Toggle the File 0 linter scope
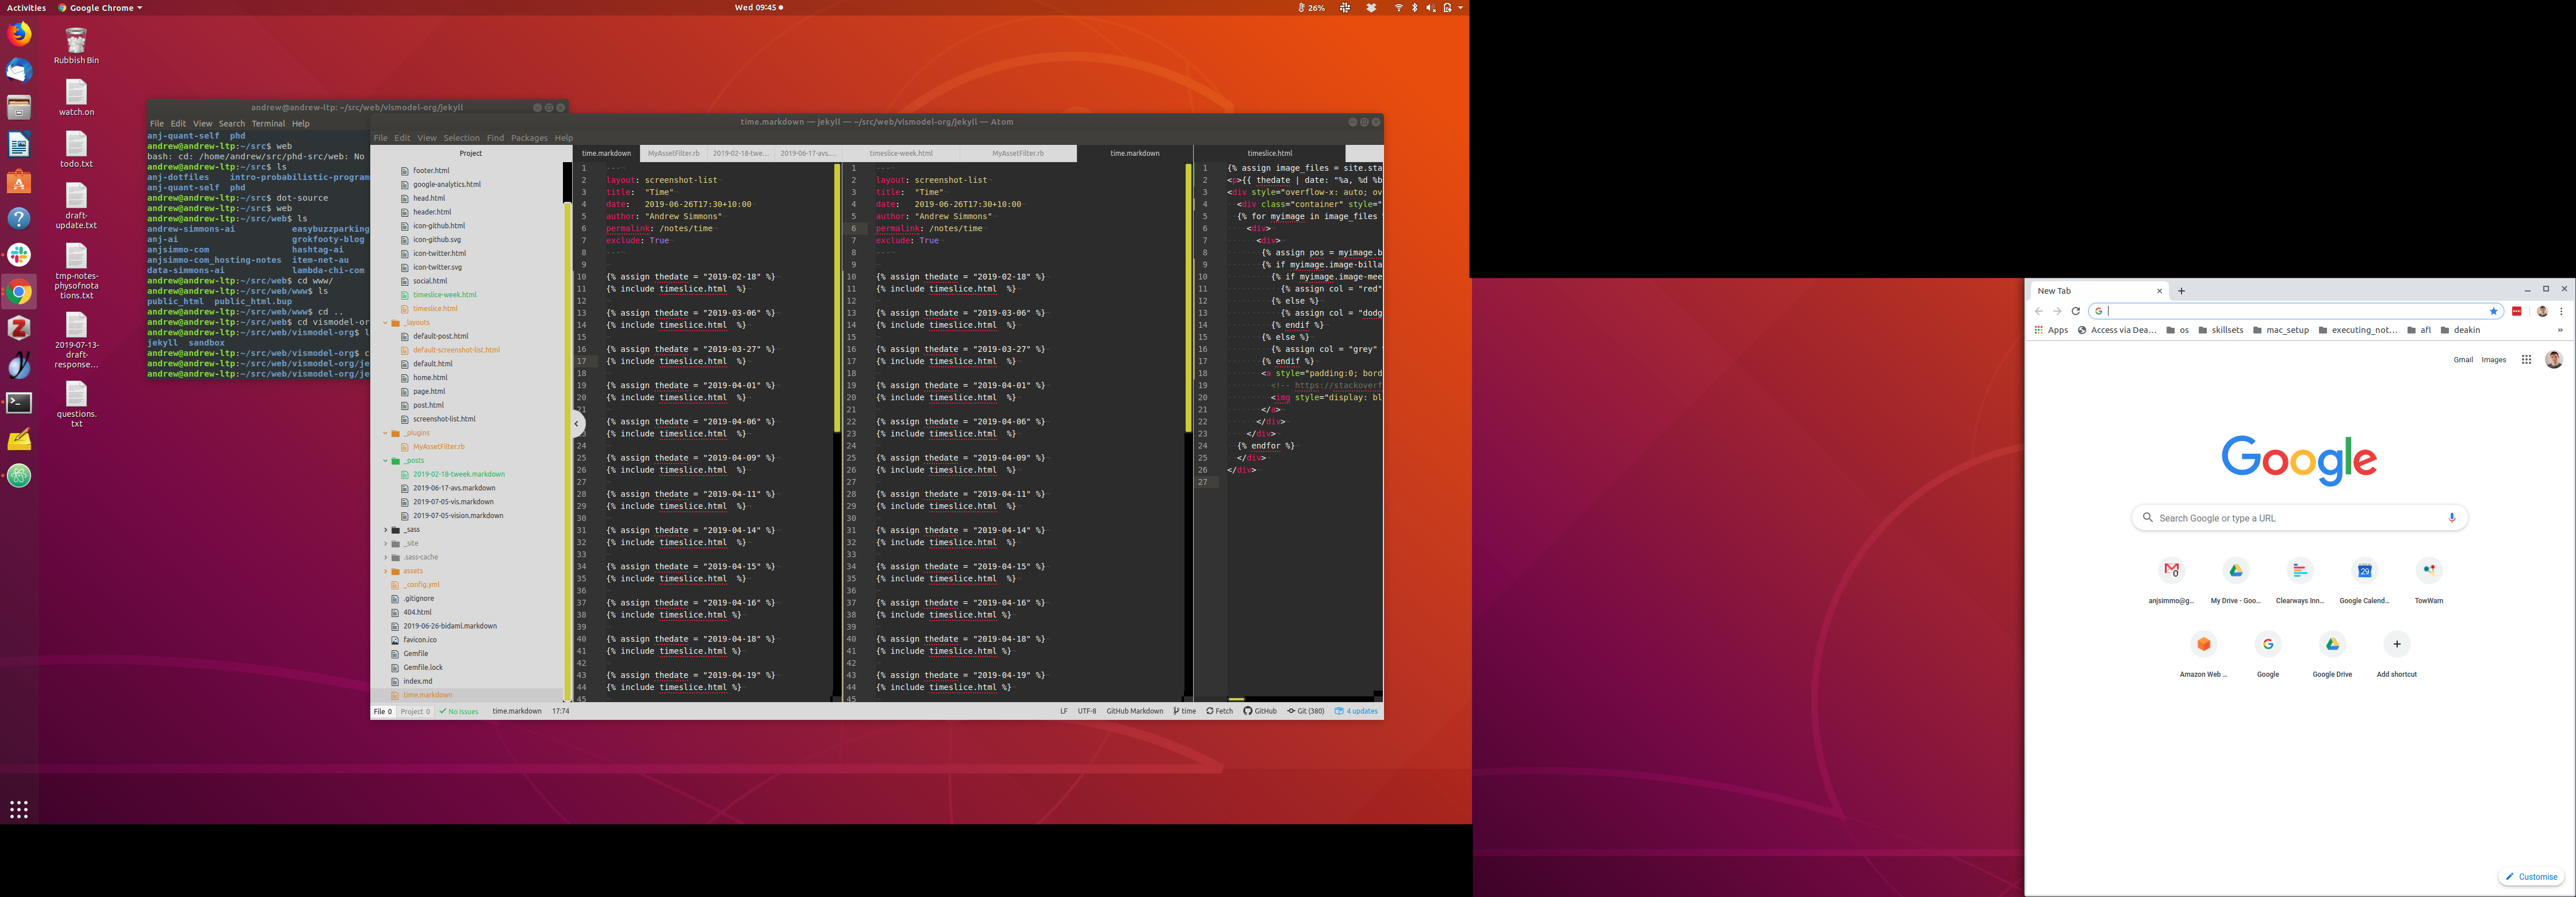 [383, 711]
